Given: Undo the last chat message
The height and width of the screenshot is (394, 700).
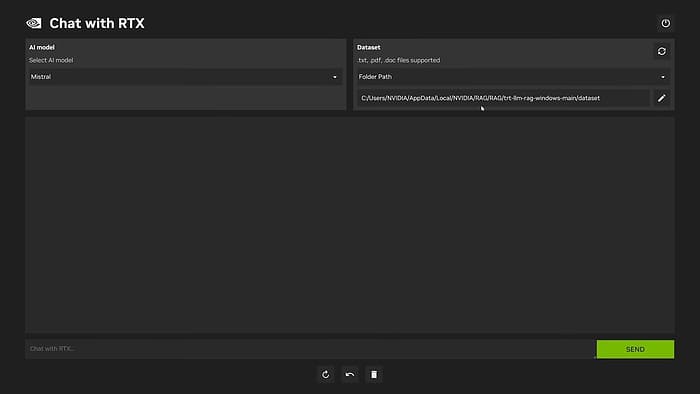Looking at the screenshot, I should 350,374.
